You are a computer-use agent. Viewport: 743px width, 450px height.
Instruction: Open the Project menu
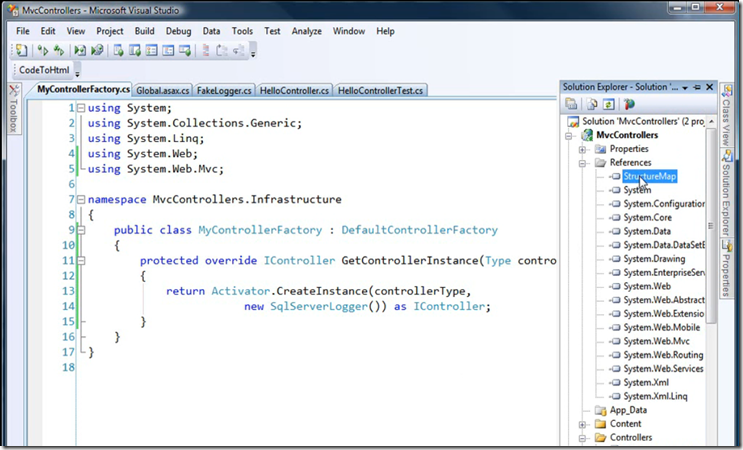(110, 31)
